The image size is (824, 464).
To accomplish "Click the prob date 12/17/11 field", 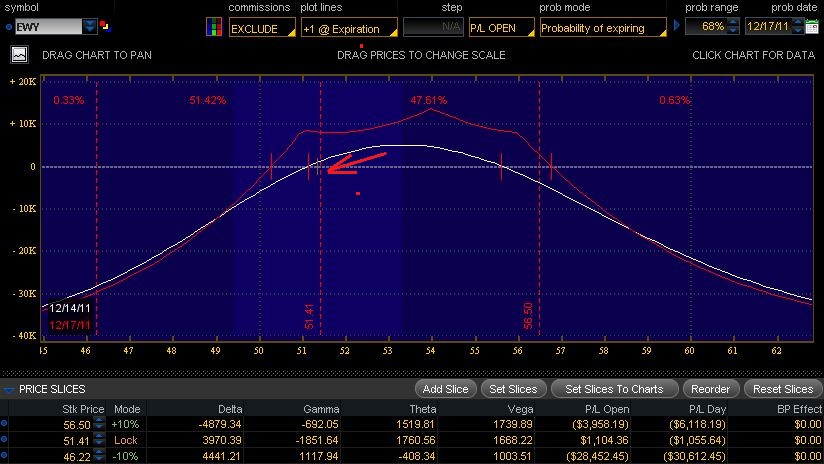I will tap(768, 26).
